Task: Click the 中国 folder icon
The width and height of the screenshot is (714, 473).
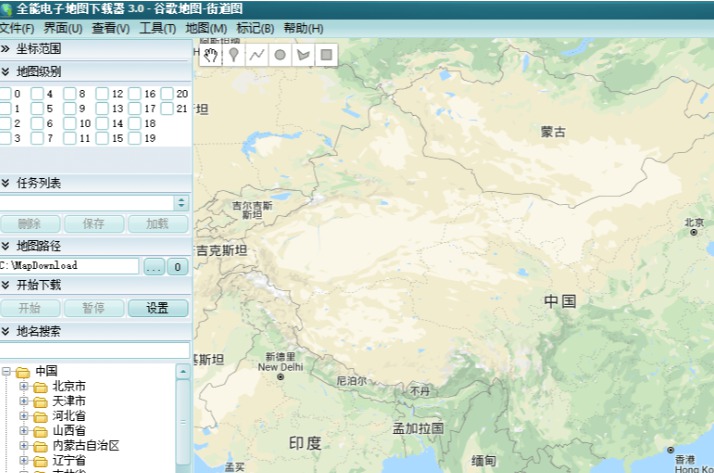Action: pos(23,372)
